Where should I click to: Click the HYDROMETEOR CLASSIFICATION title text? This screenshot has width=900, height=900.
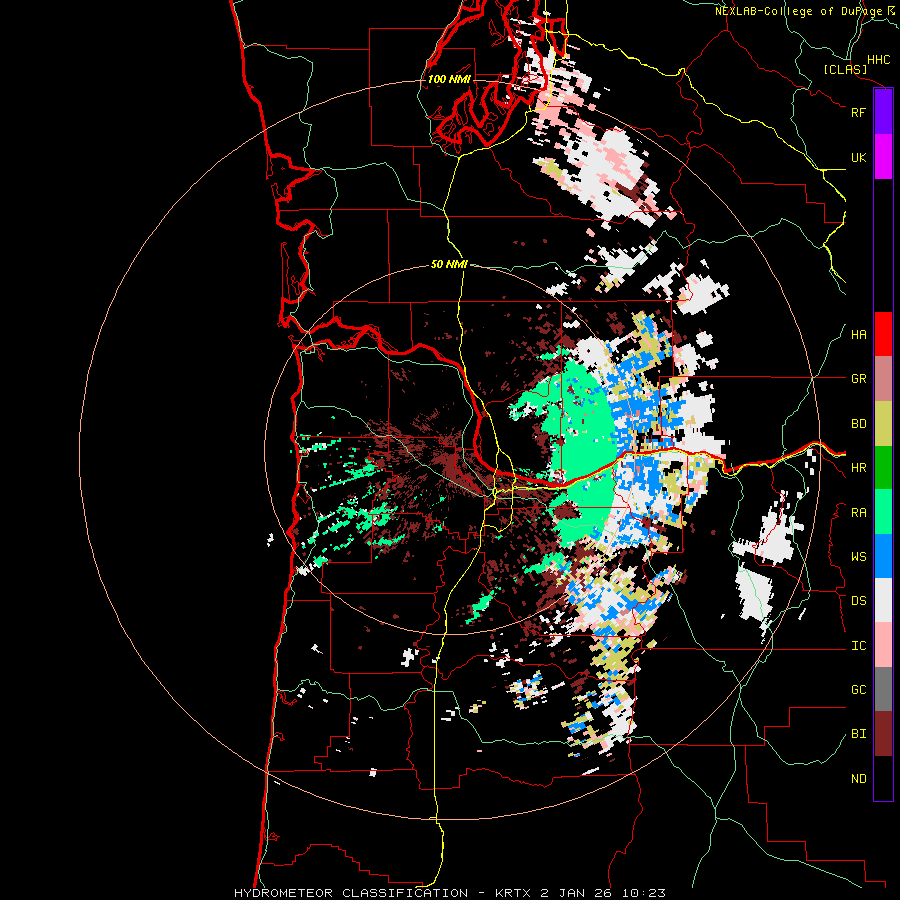point(351,893)
